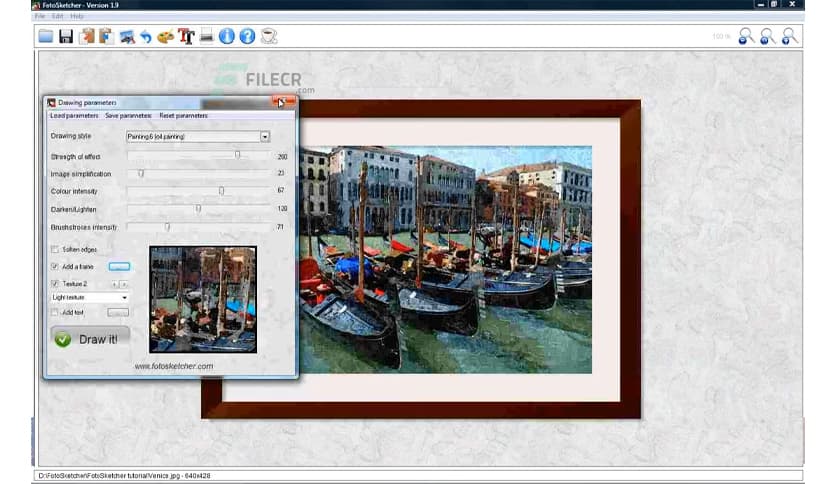Screen dimensions: 836x484
Task: Click the Strength of effect value 260
Action: pos(283,157)
